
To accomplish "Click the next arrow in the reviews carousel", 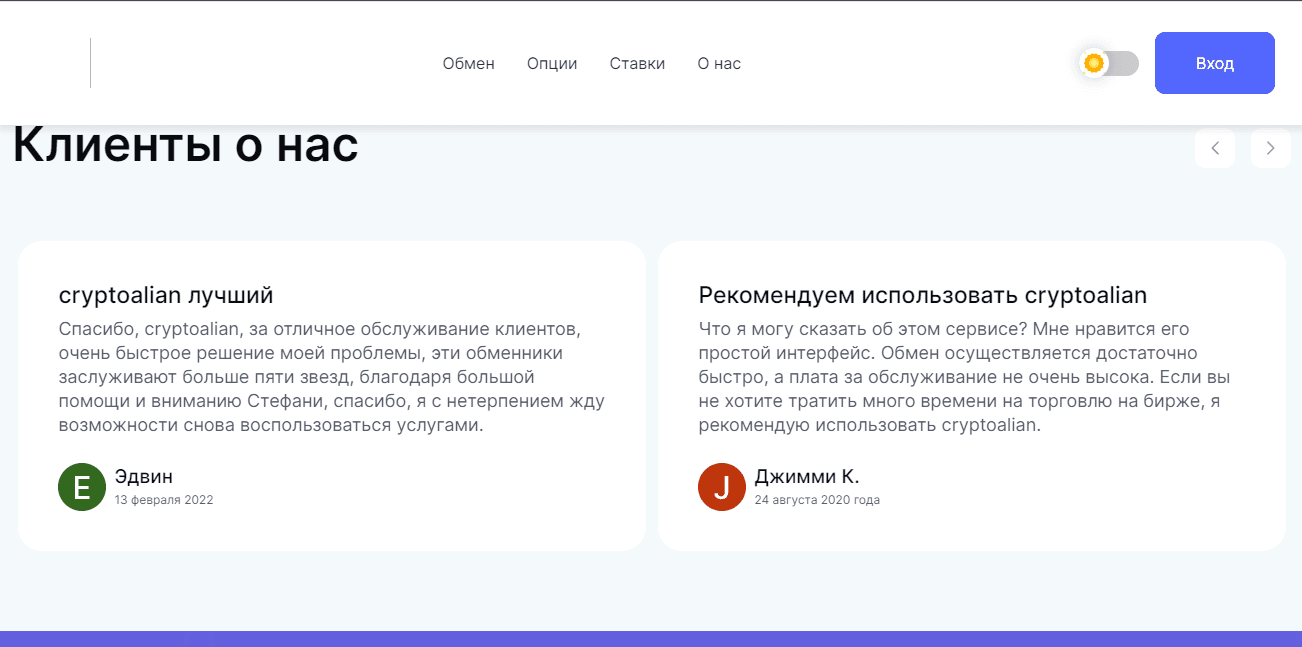I will tap(1270, 148).
